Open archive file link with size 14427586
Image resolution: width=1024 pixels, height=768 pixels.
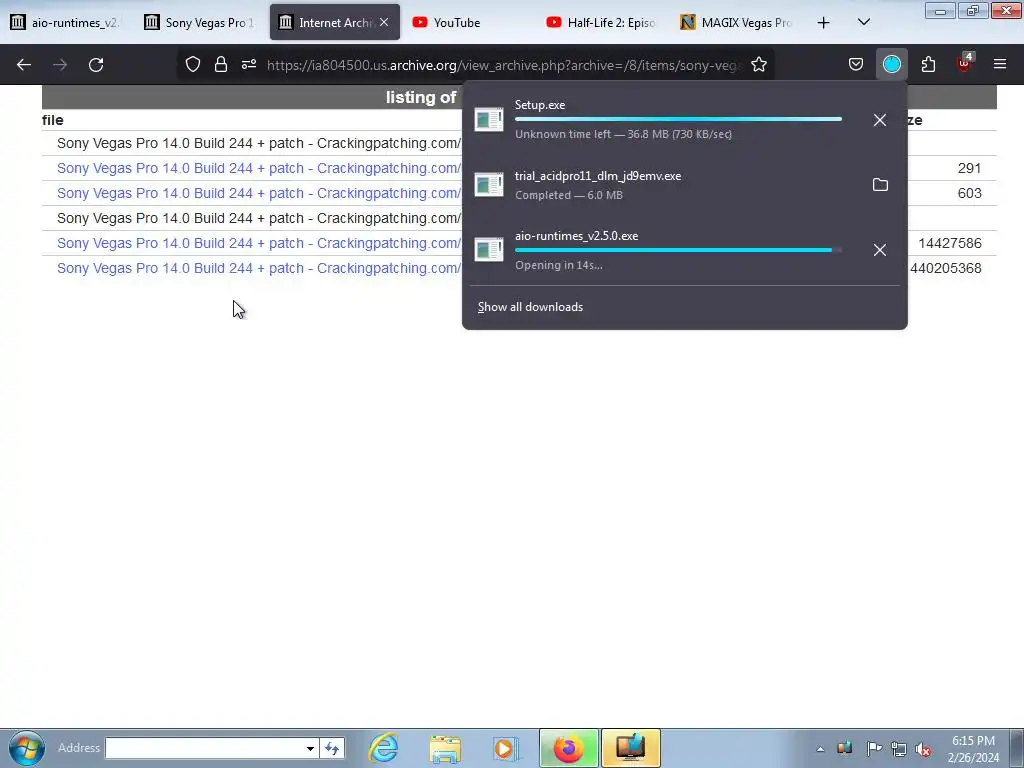pyautogui.click(x=259, y=243)
